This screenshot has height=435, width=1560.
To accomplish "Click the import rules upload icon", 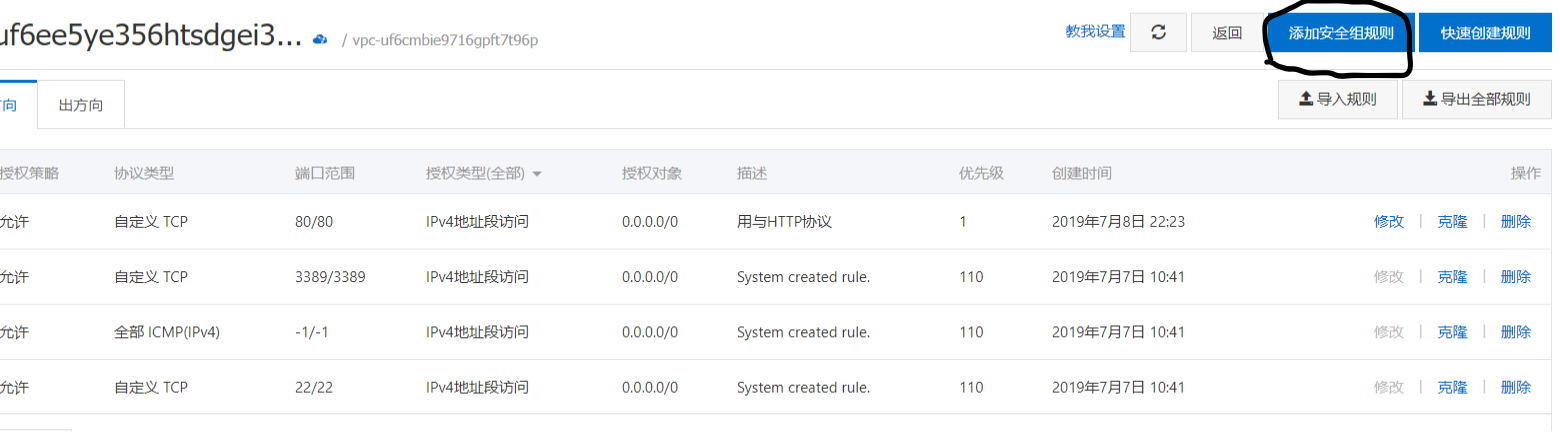I will [x=1305, y=99].
